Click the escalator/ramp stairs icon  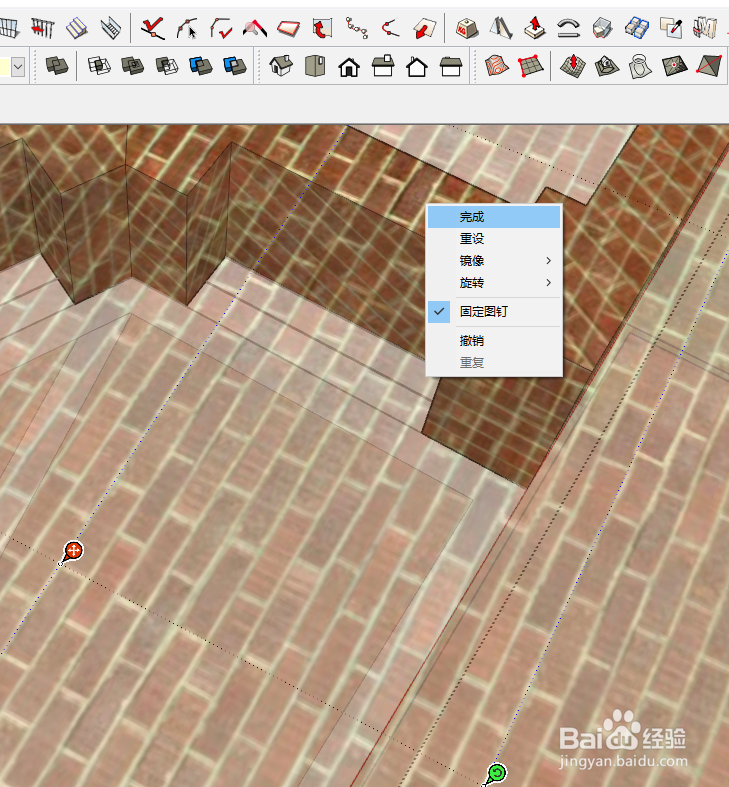(110, 29)
